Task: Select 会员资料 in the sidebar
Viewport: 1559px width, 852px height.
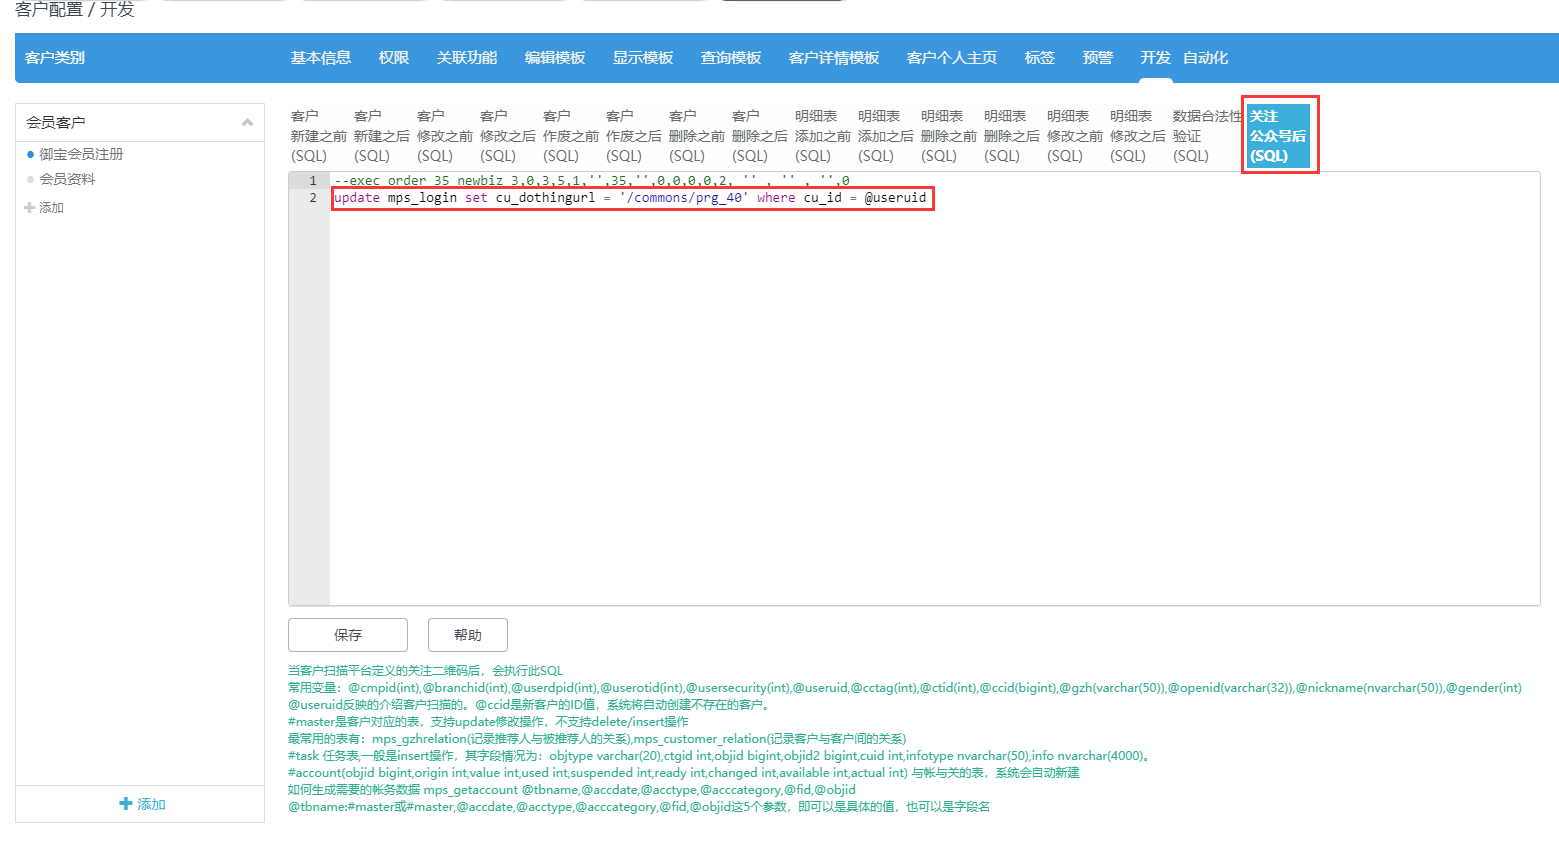Action: 67,179
